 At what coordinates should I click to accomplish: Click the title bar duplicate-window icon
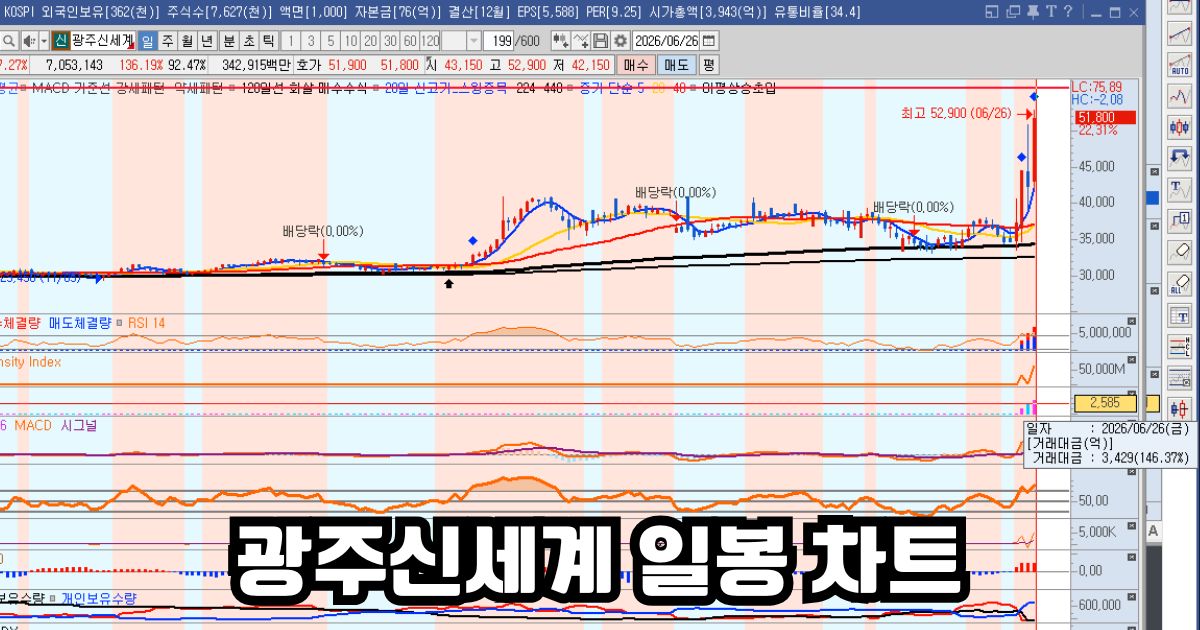coord(1013,11)
